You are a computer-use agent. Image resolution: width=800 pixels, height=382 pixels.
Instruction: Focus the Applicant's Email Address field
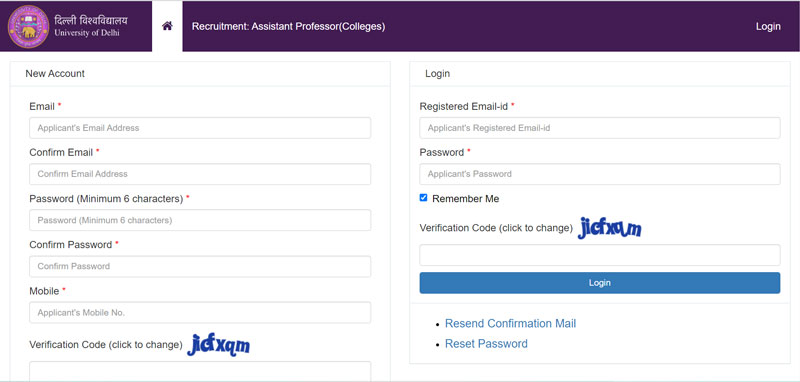pos(200,128)
